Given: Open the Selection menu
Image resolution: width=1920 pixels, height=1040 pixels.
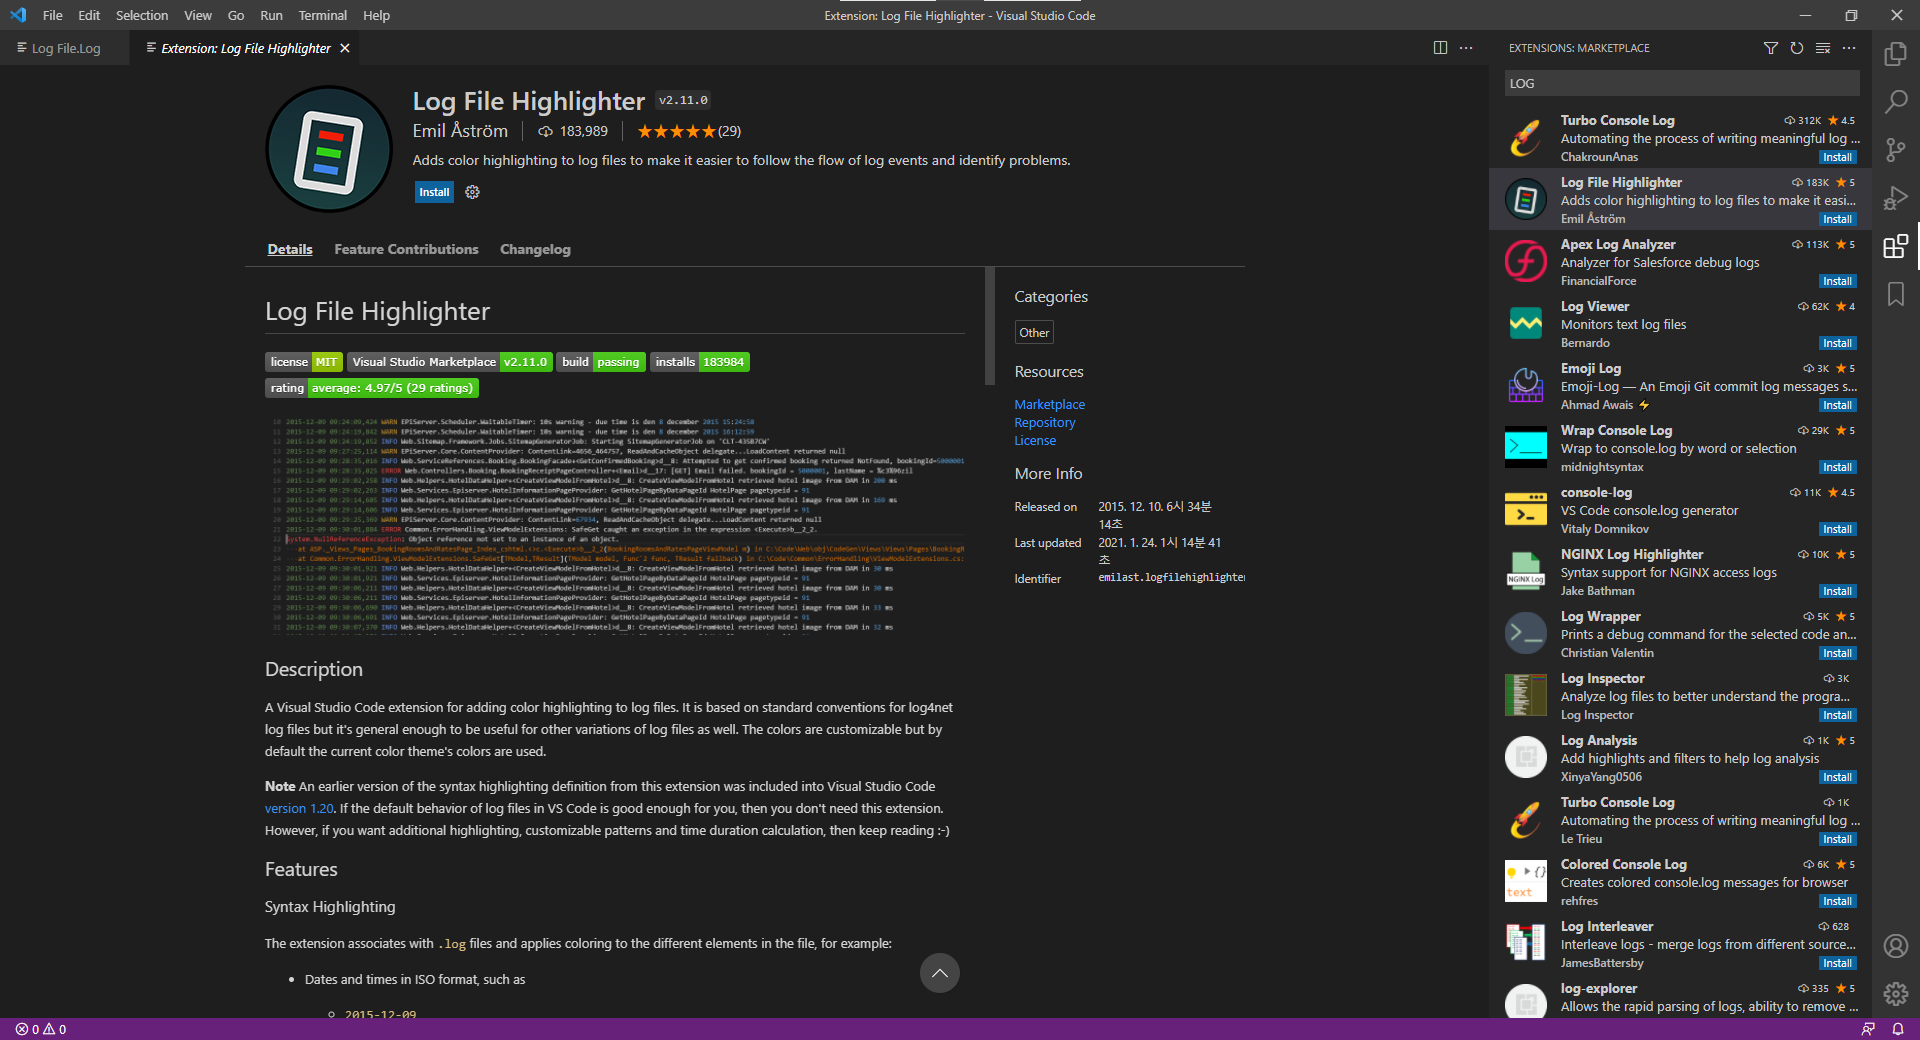Looking at the screenshot, I should click(x=142, y=15).
